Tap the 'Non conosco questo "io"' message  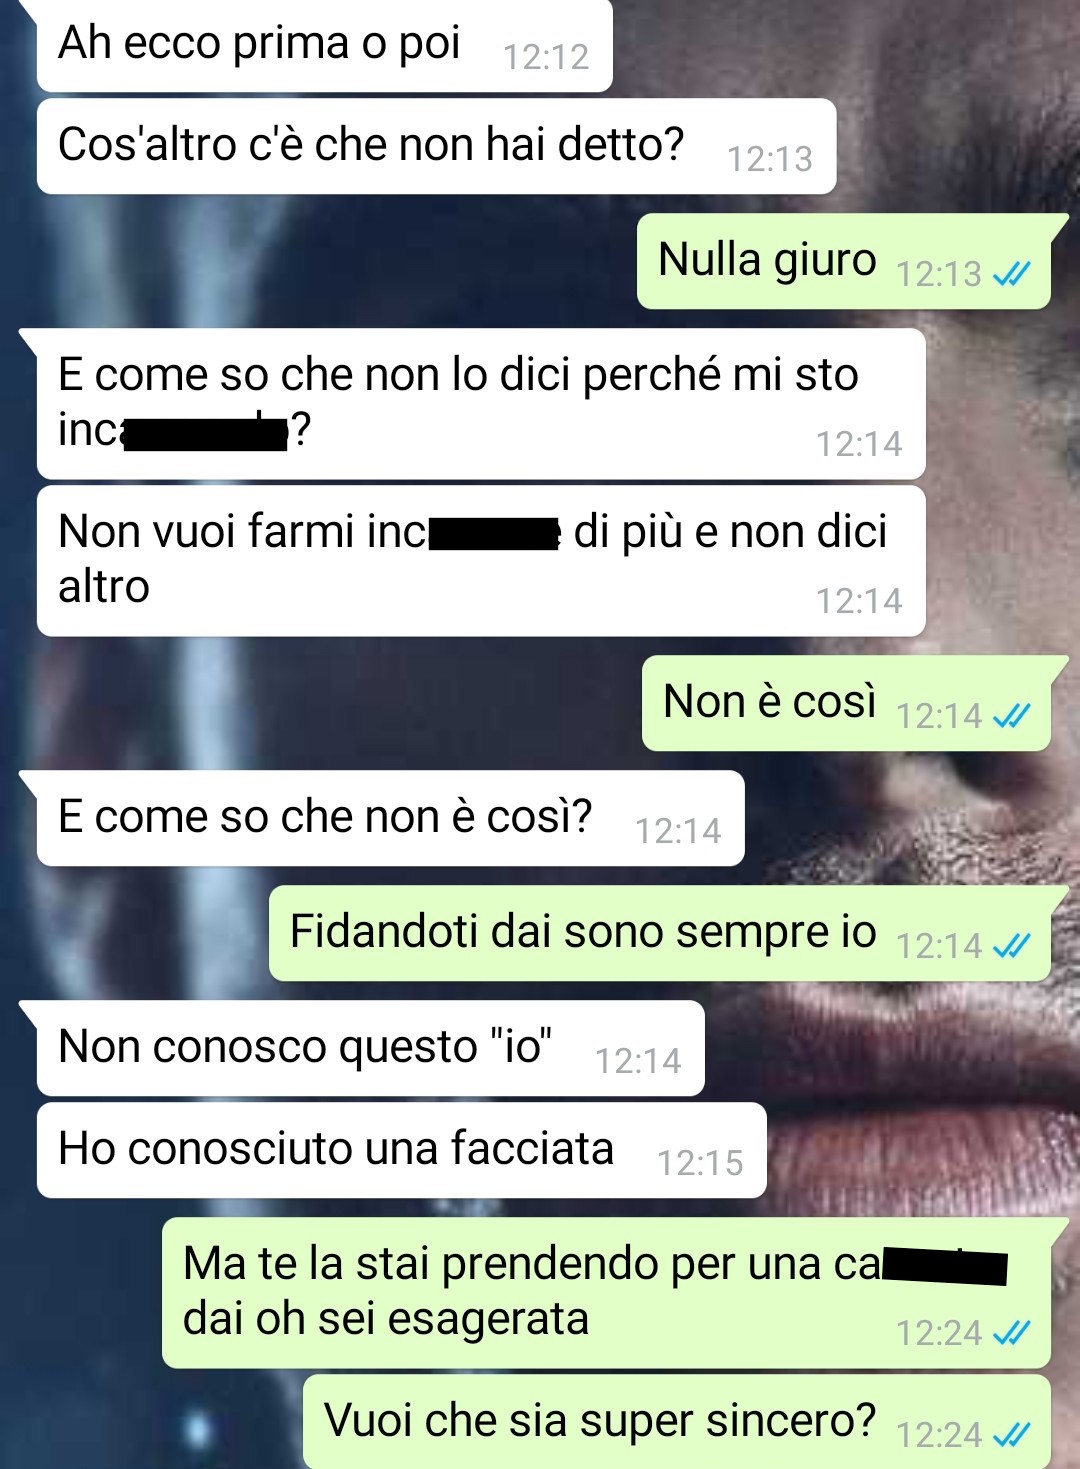pos(370,1048)
